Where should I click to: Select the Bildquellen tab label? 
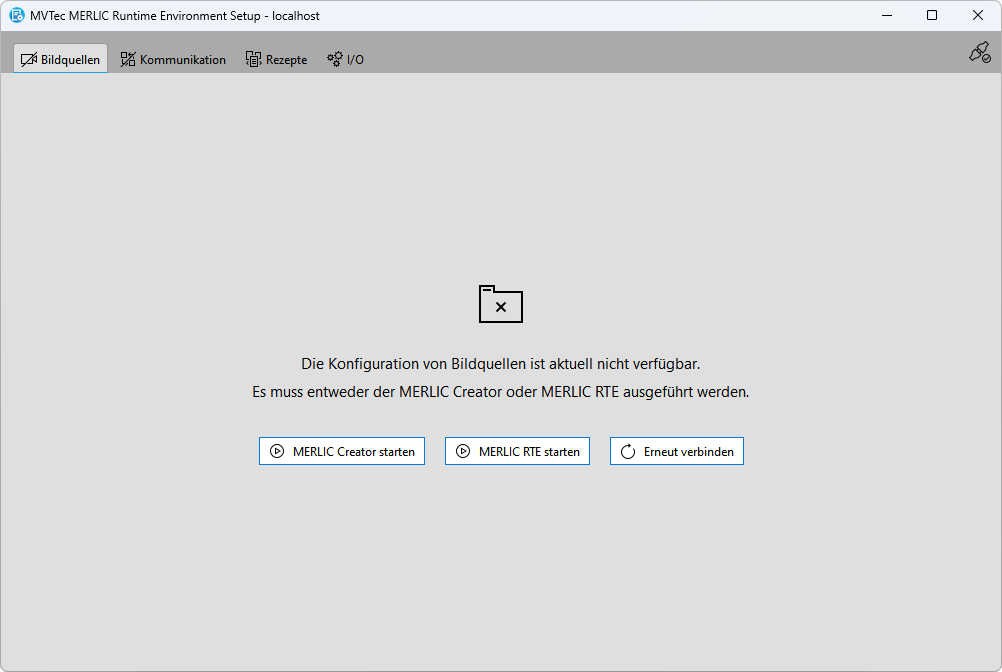[x=70, y=59]
